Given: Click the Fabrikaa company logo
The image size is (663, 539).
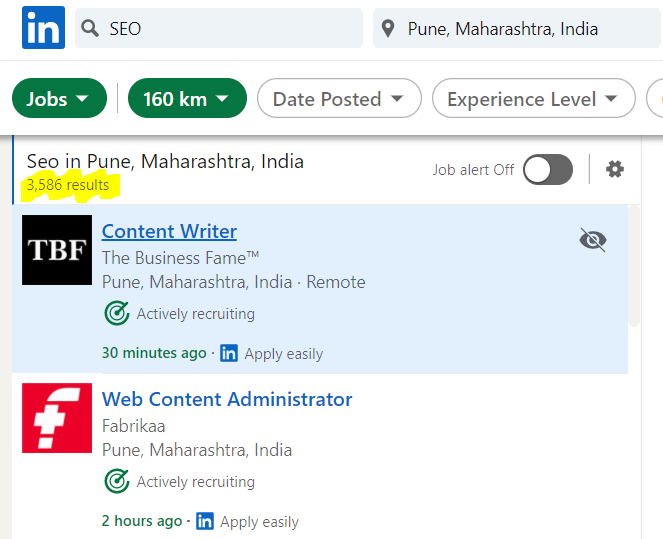Looking at the screenshot, I should tap(57, 418).
